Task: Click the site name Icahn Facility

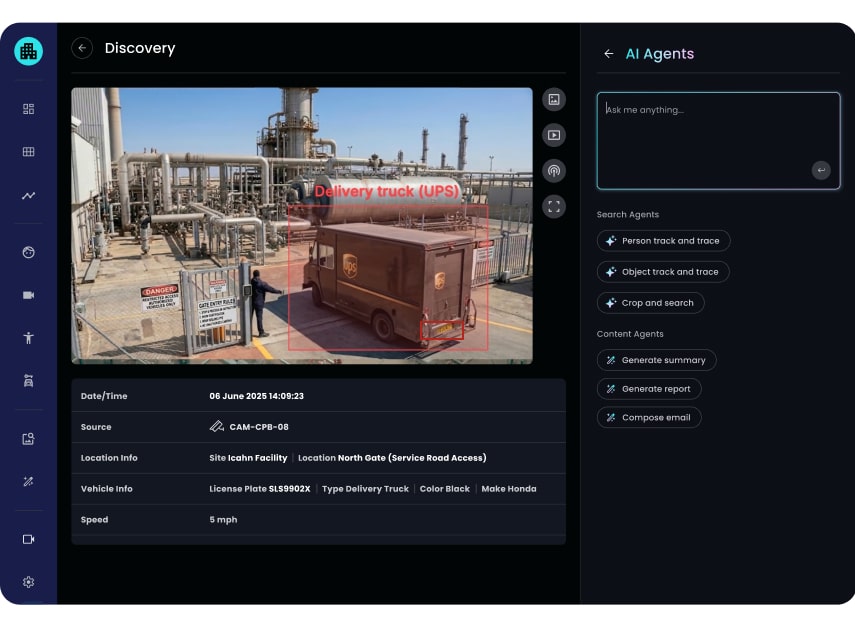Action: [257, 458]
